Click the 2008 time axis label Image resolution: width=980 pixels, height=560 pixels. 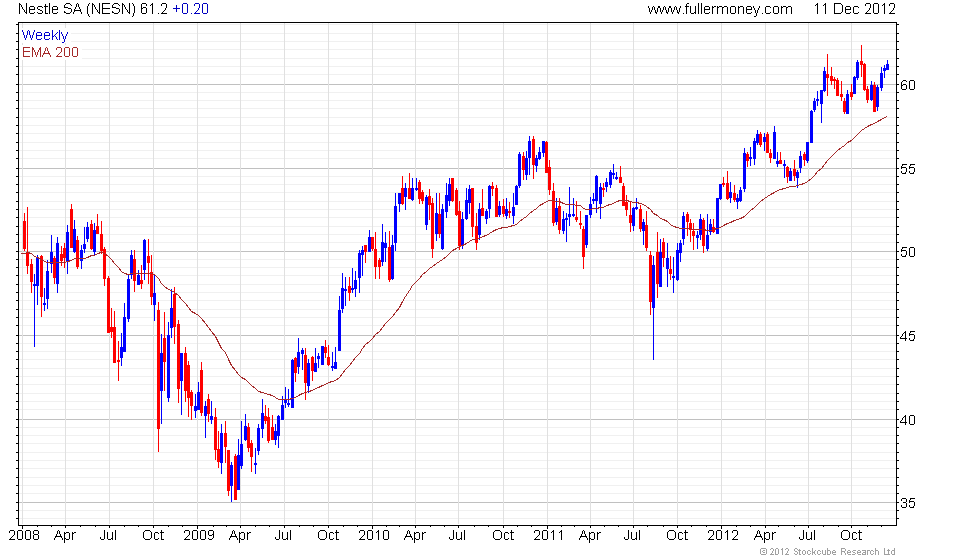click(x=24, y=536)
